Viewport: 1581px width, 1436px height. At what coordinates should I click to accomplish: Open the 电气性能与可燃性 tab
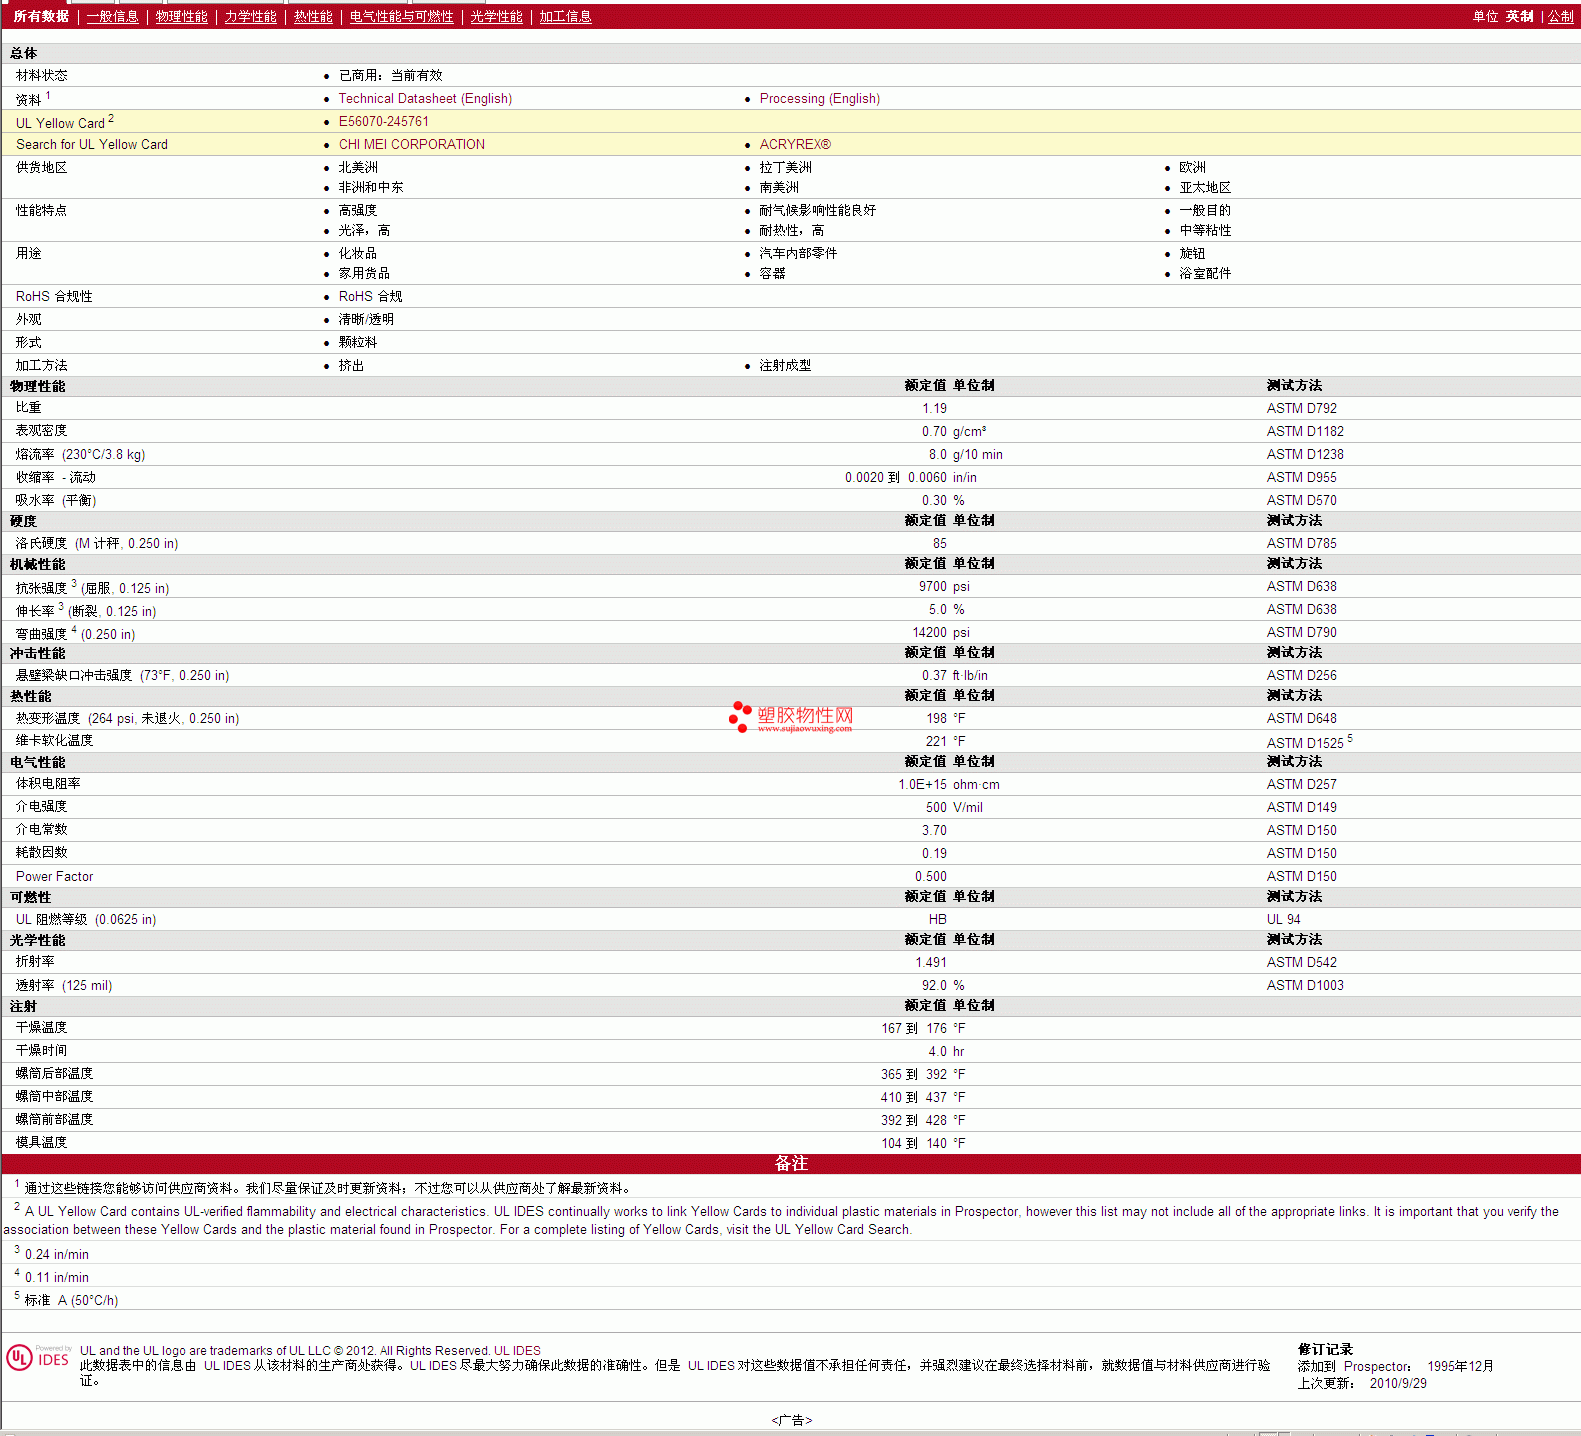pyautogui.click(x=401, y=17)
